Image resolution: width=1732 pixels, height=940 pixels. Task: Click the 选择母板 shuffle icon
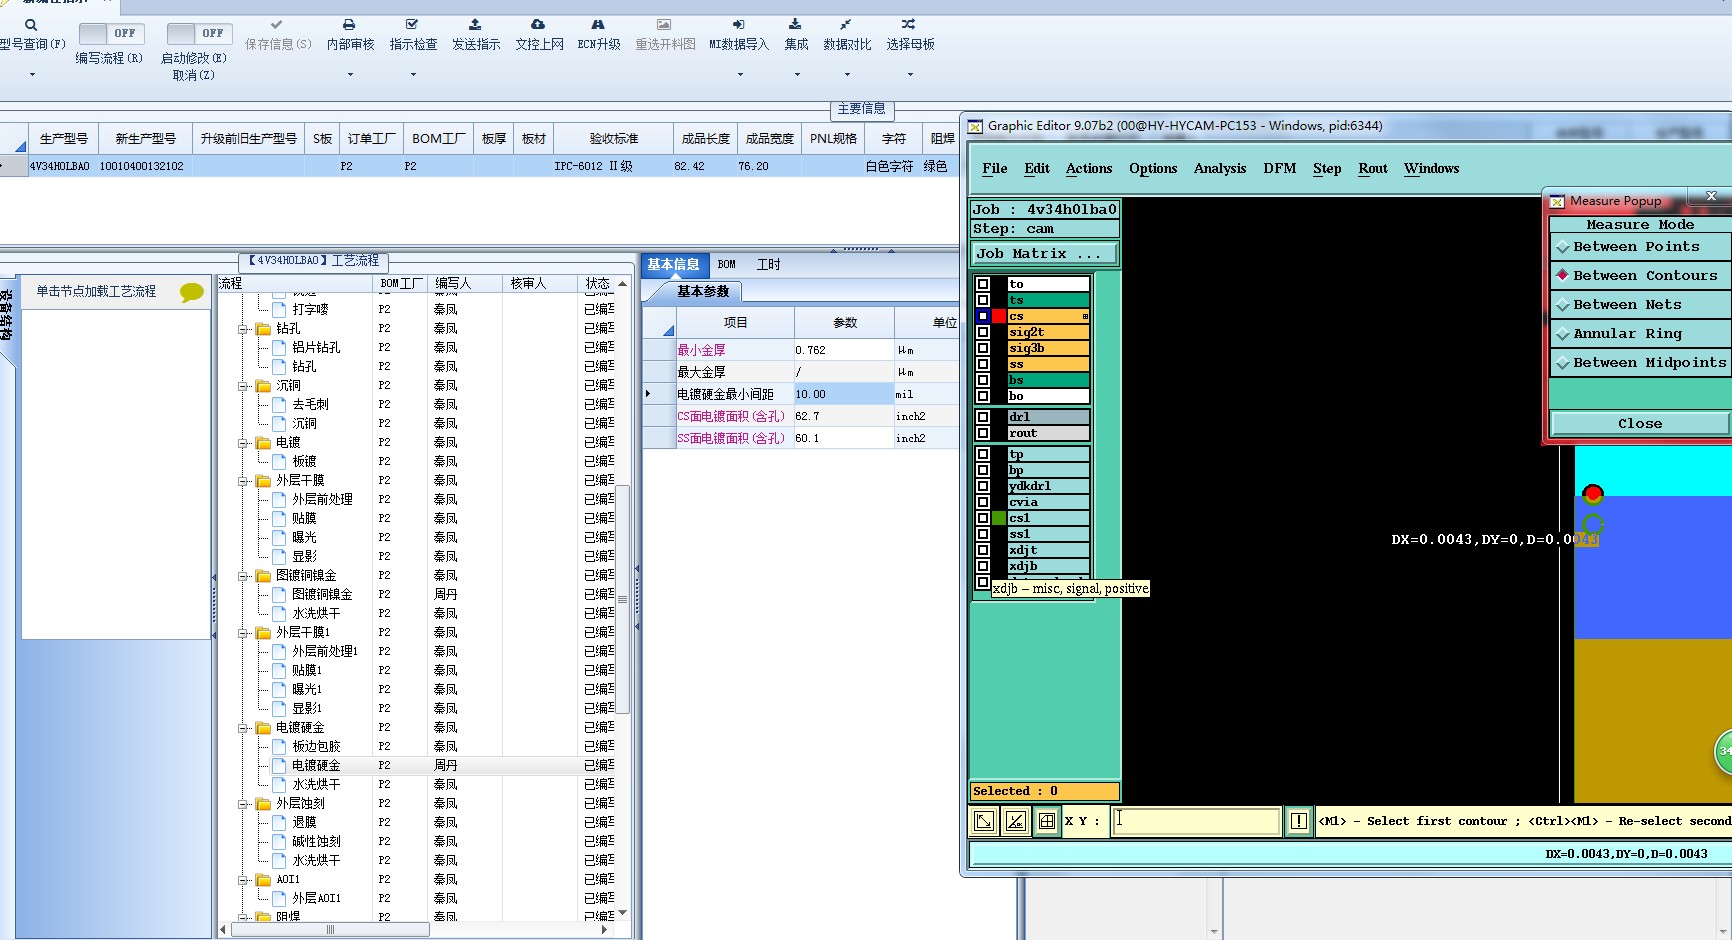[x=908, y=24]
